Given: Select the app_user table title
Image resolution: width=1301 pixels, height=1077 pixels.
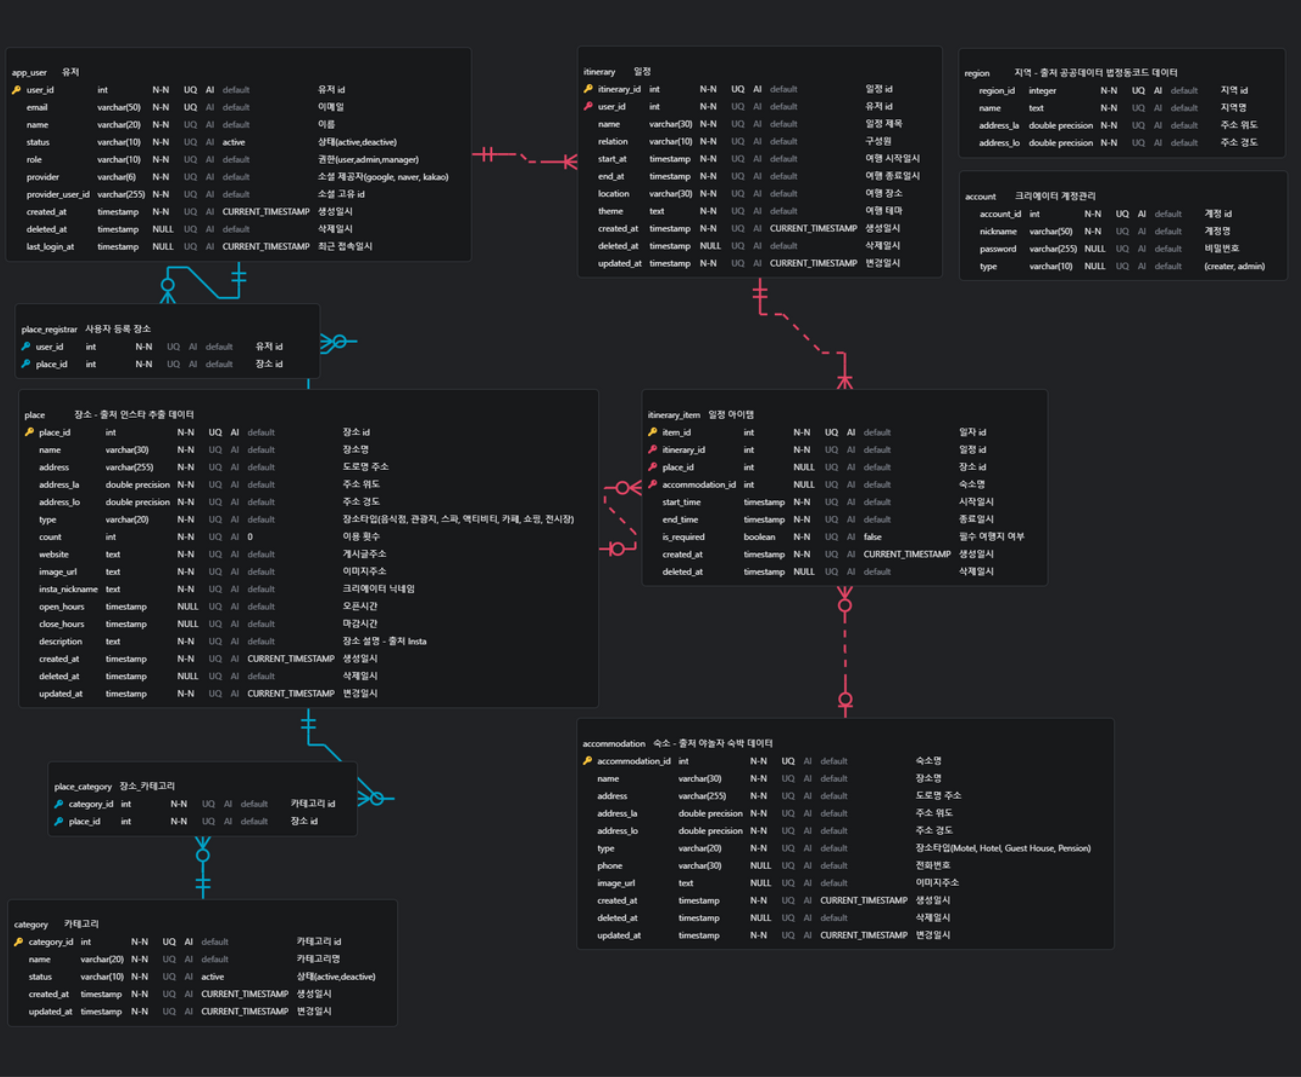Looking at the screenshot, I should point(29,73).
